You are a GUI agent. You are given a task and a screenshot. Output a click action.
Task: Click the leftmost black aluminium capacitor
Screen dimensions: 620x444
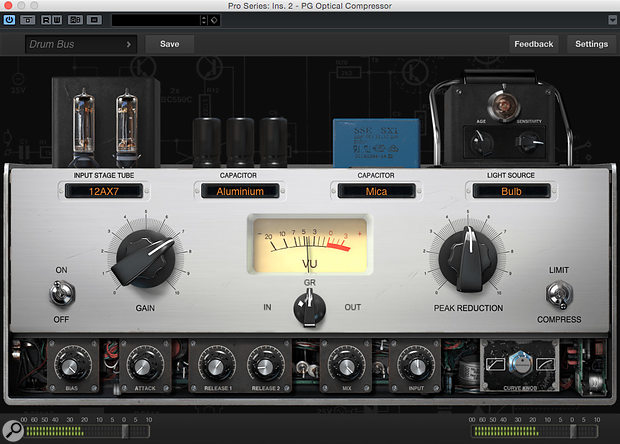(206, 142)
